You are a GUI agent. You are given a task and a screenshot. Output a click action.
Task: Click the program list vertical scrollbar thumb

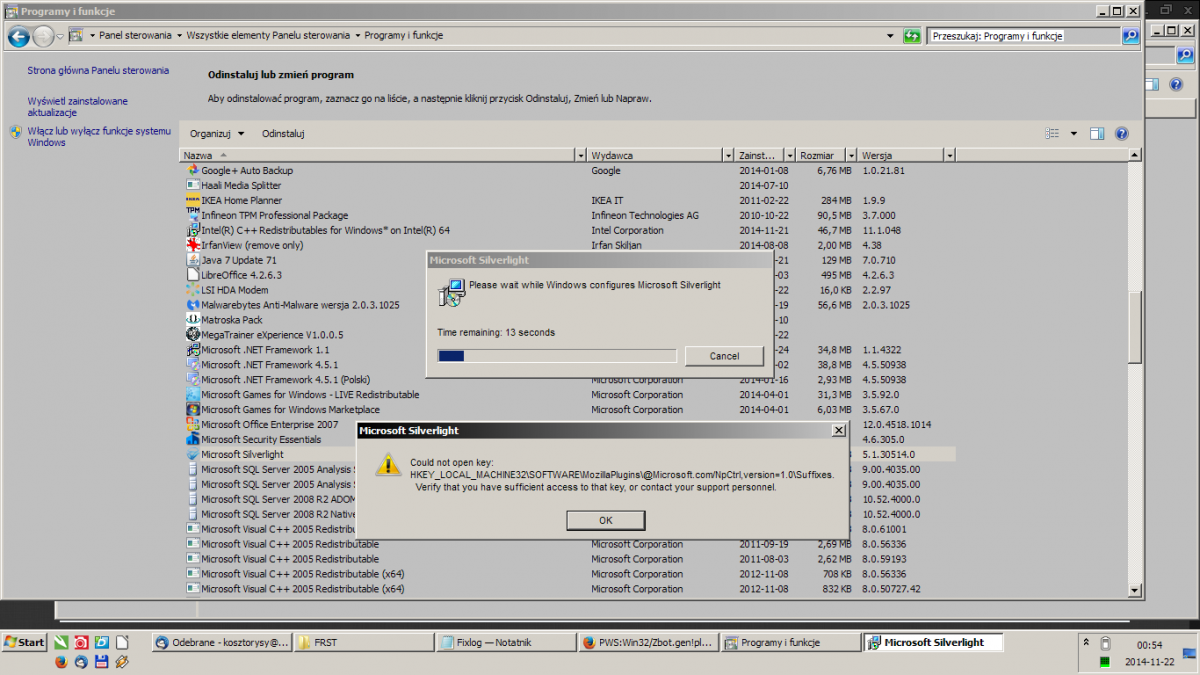tap(1133, 329)
